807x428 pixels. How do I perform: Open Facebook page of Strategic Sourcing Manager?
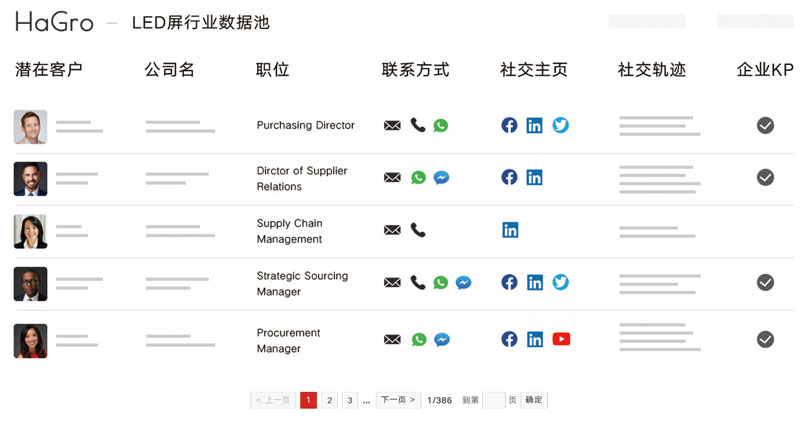click(509, 283)
